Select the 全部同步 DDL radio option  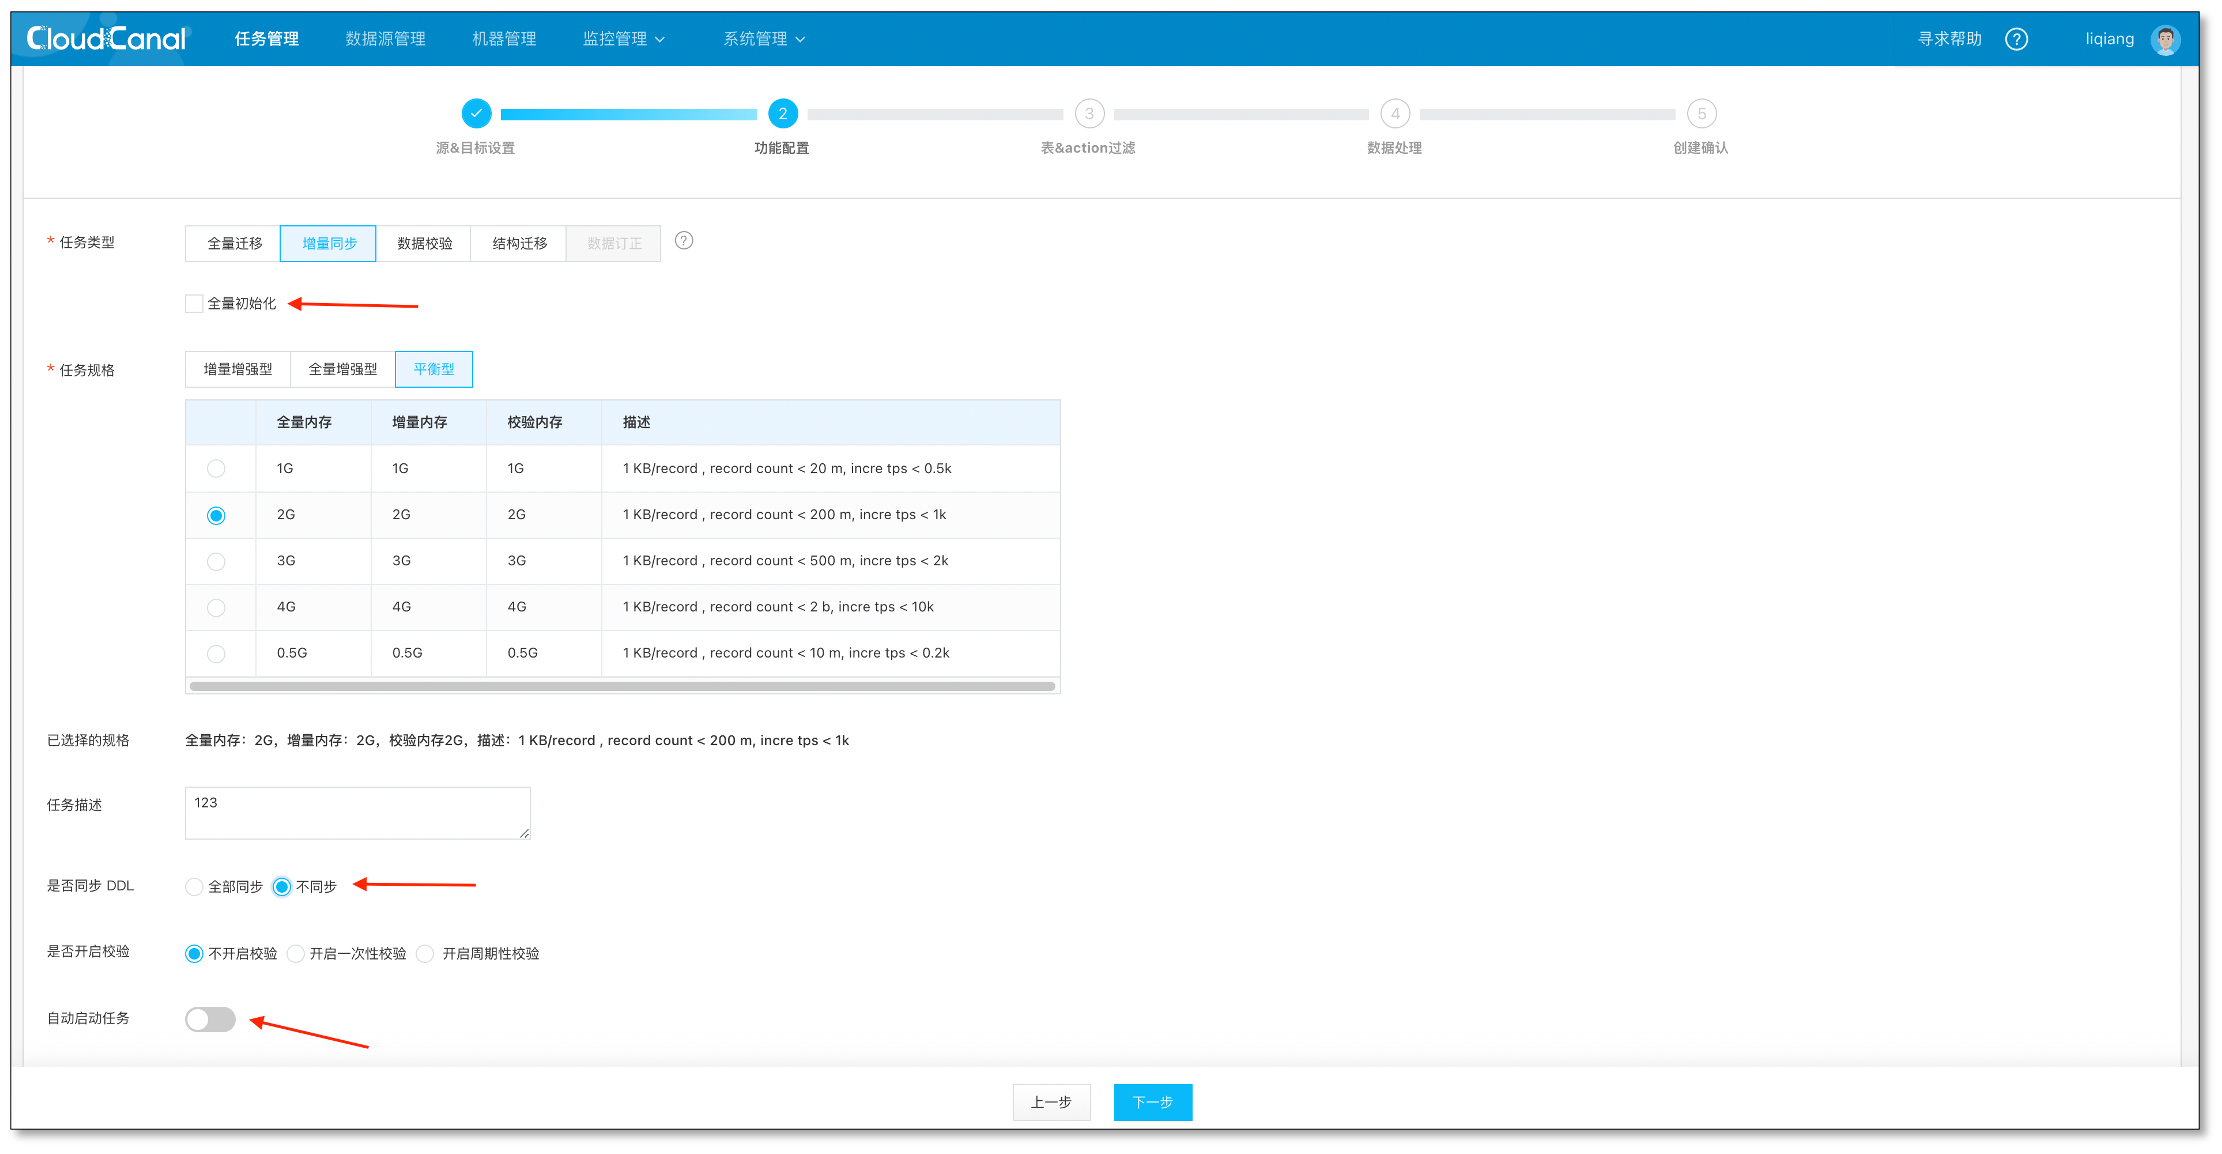click(195, 887)
